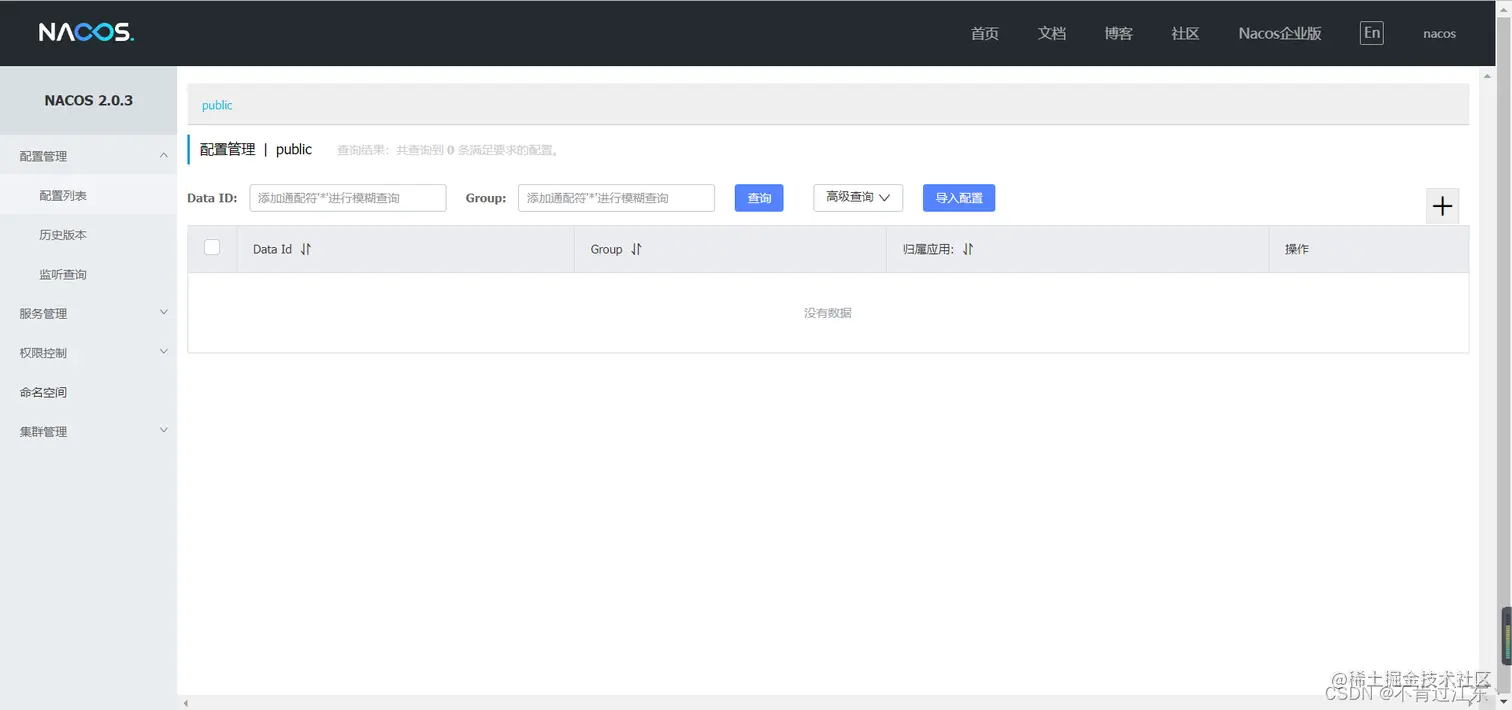The image size is (1512, 710).
Task: Open the 高级查询 advanced search dropdown
Action: pyautogui.click(x=856, y=197)
